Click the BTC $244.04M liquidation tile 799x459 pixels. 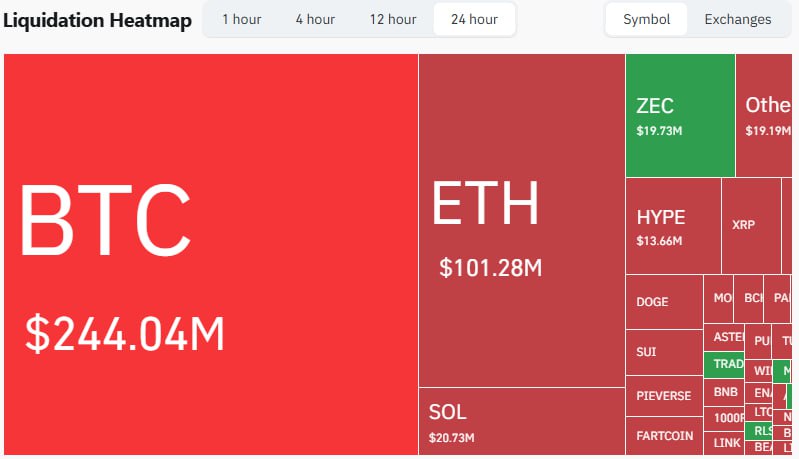point(210,255)
